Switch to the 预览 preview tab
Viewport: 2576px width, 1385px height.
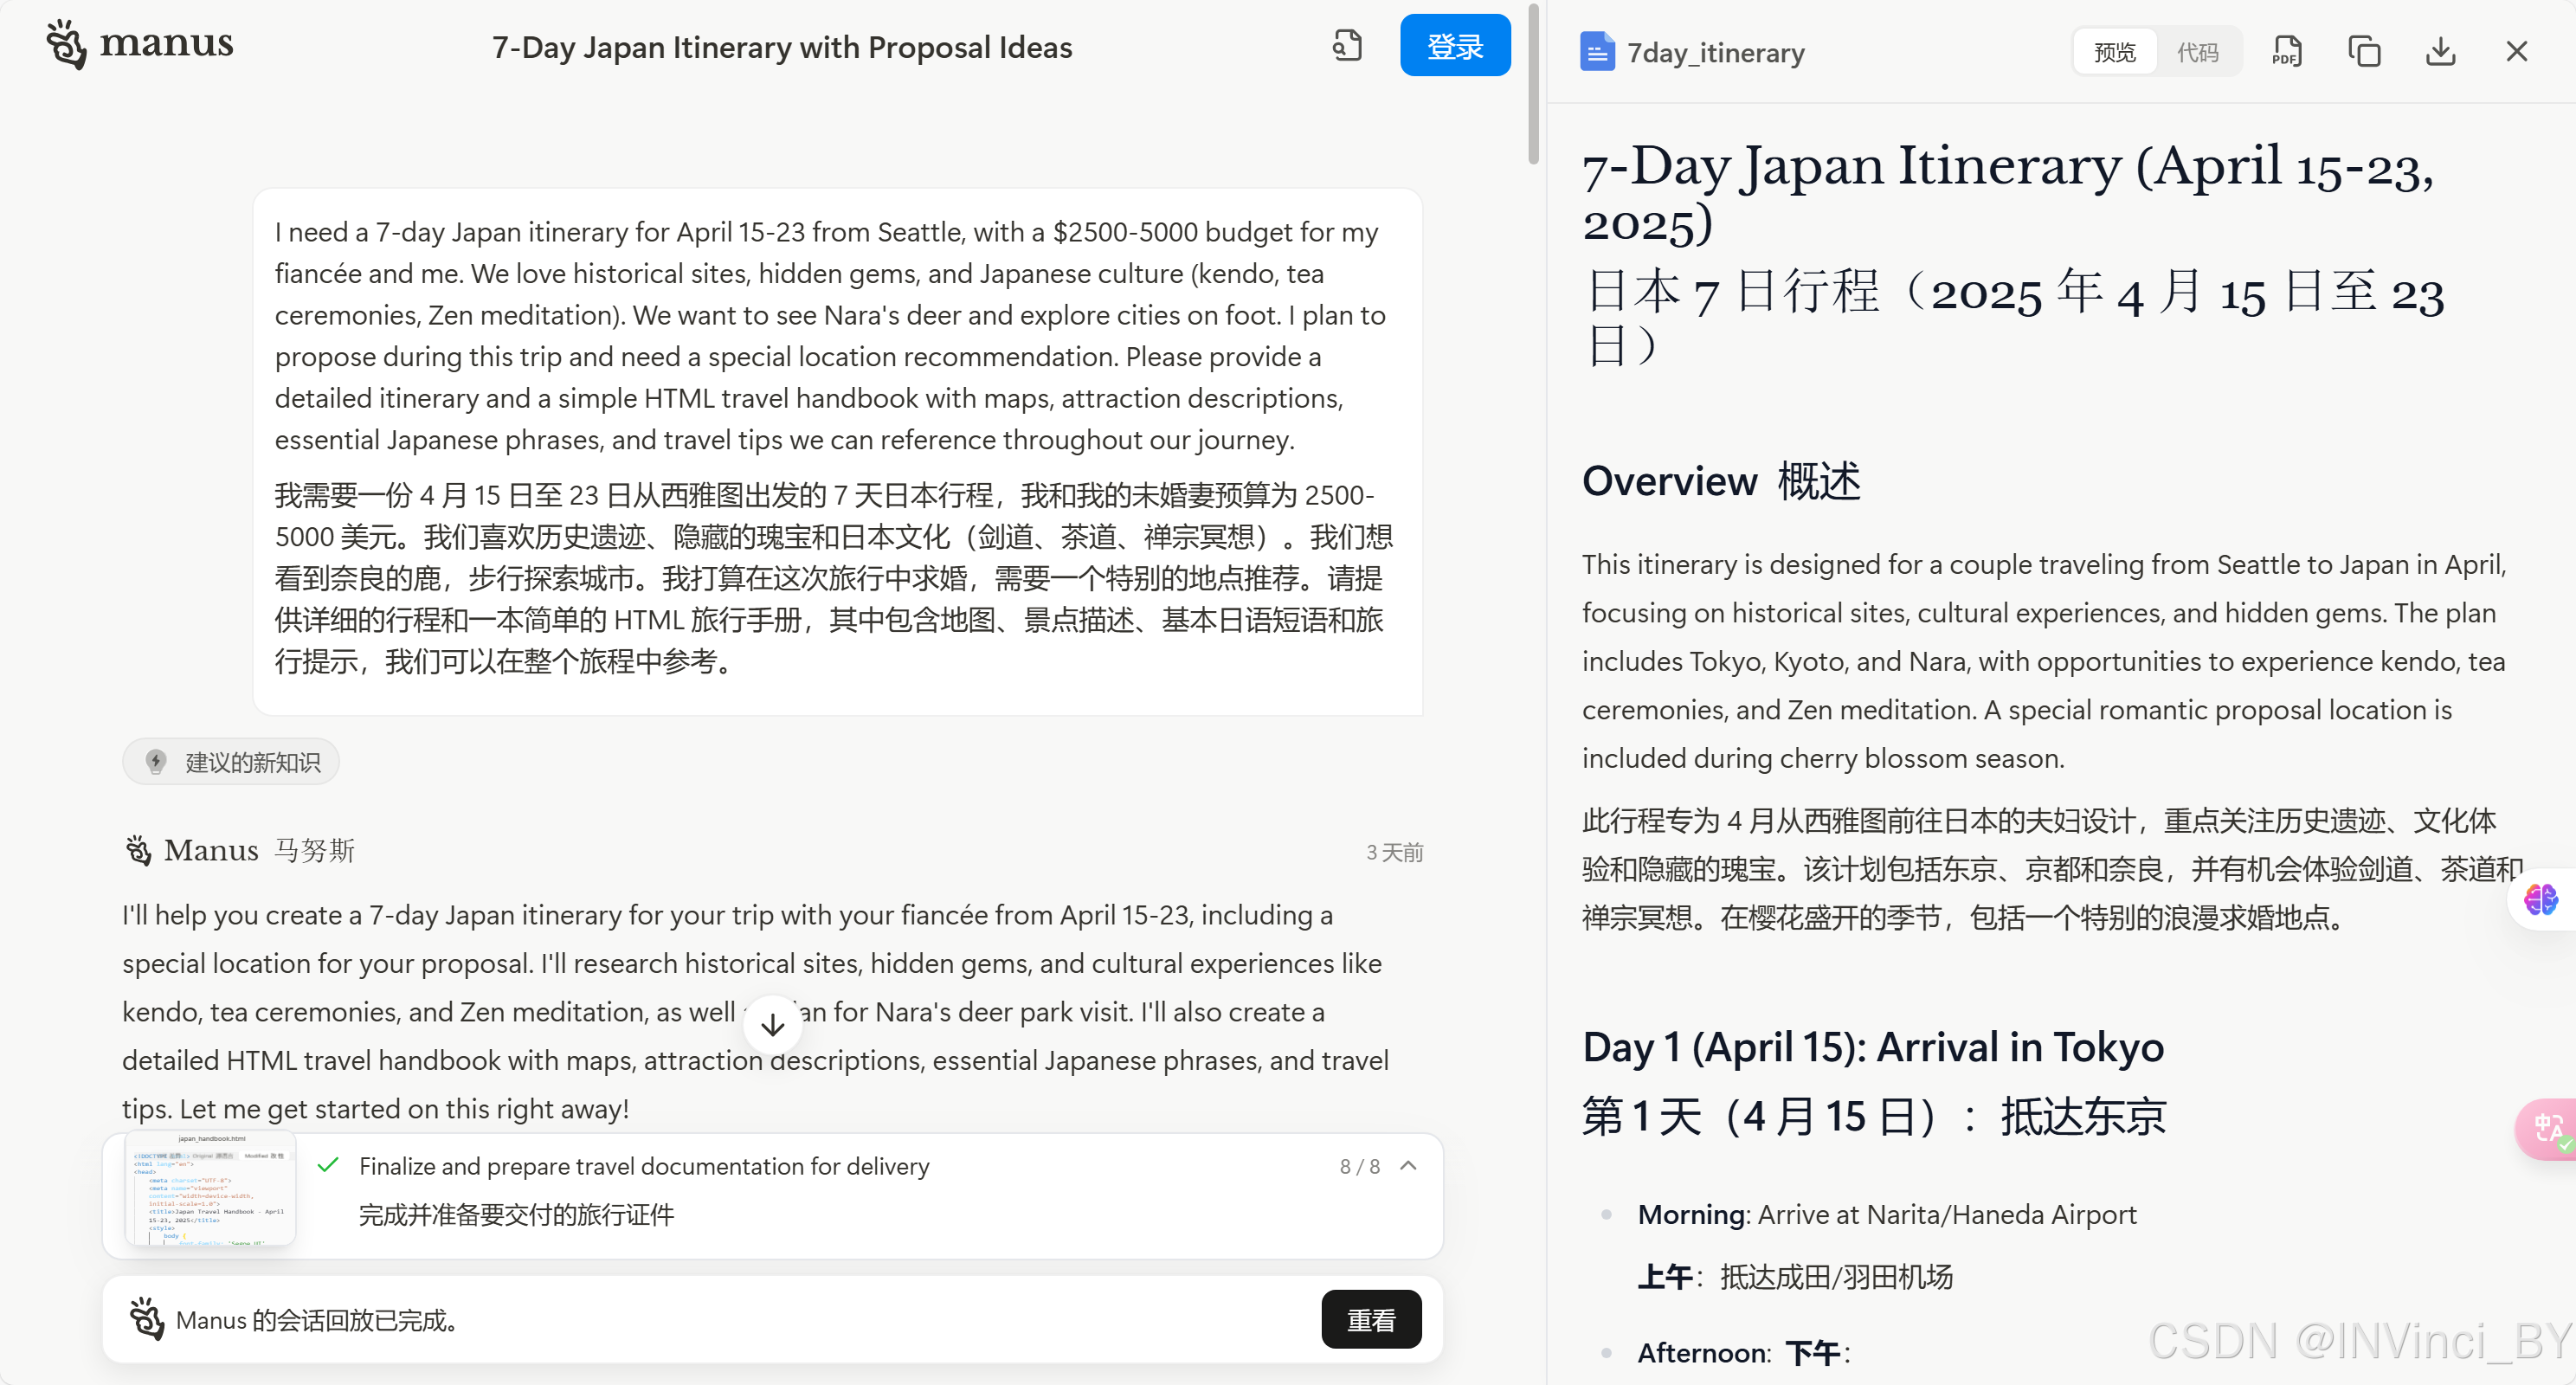(x=2115, y=52)
